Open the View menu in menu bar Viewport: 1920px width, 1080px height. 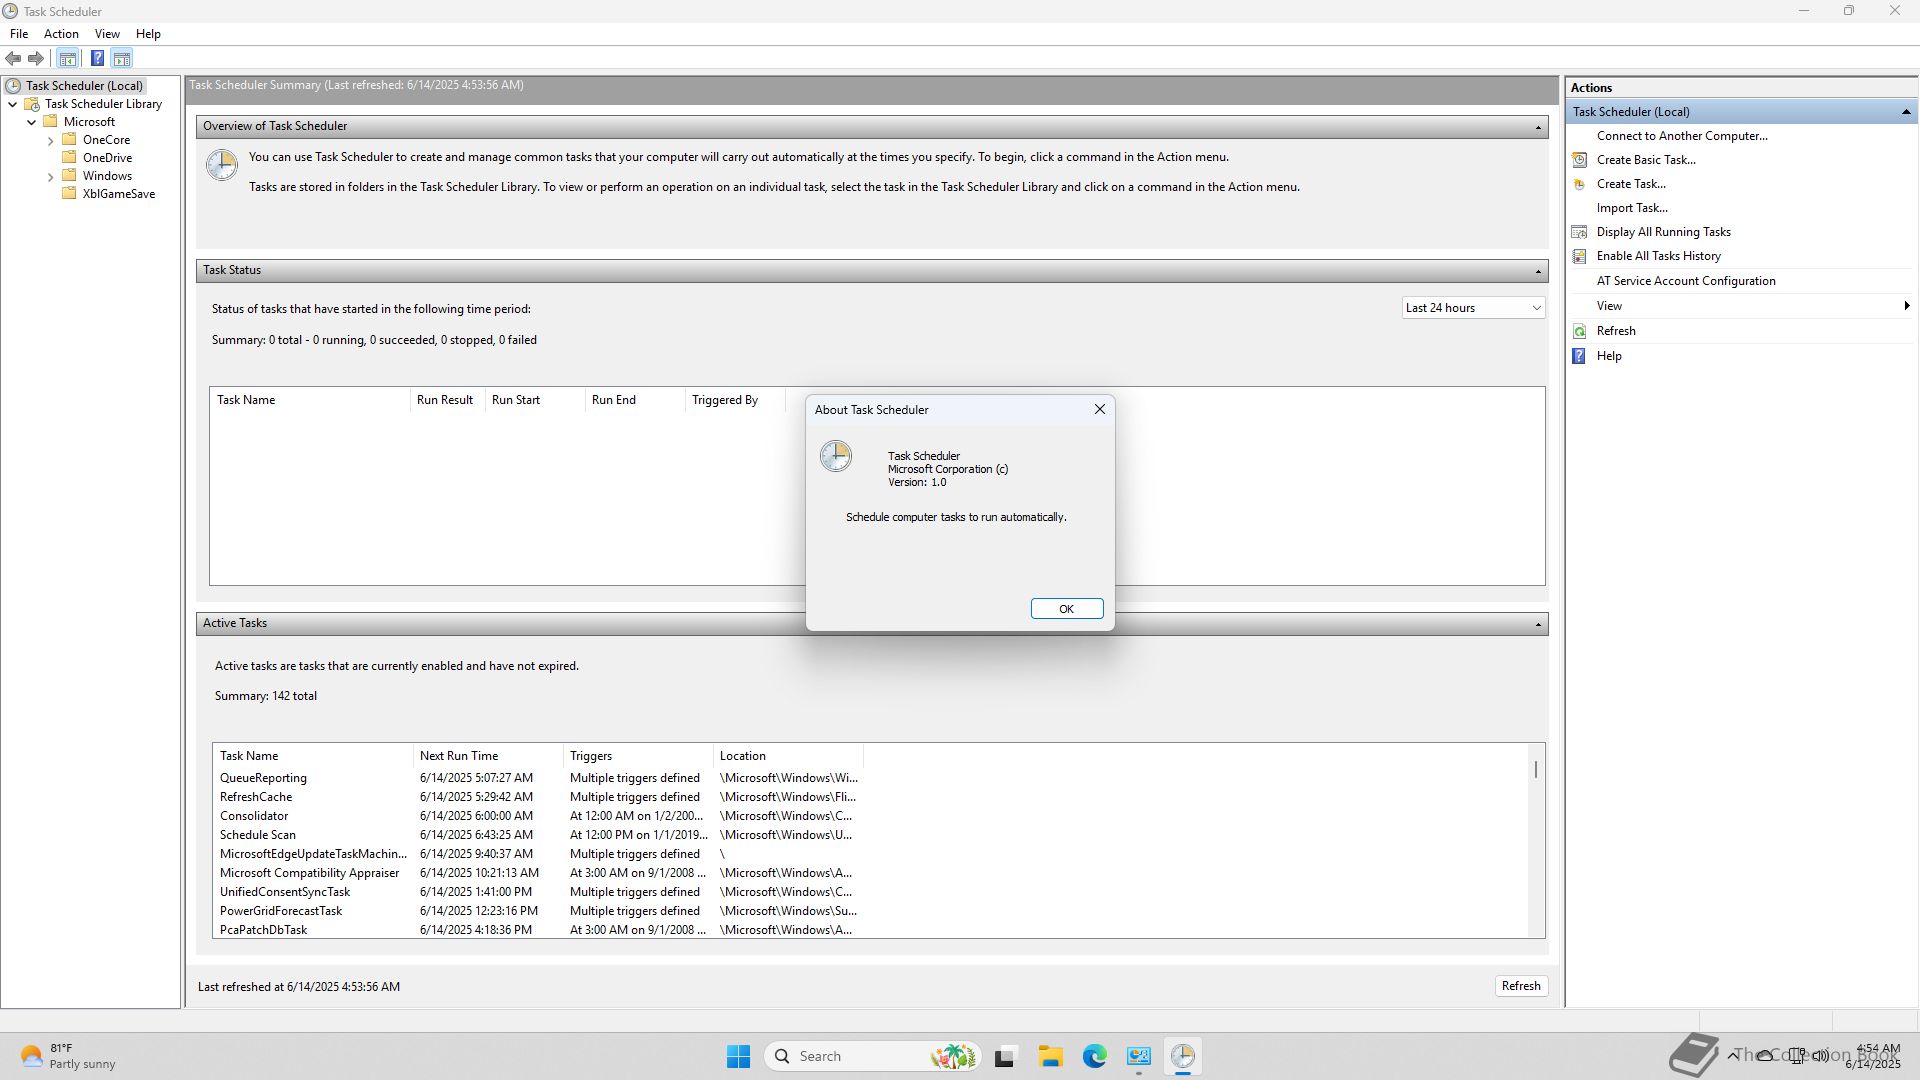[107, 34]
